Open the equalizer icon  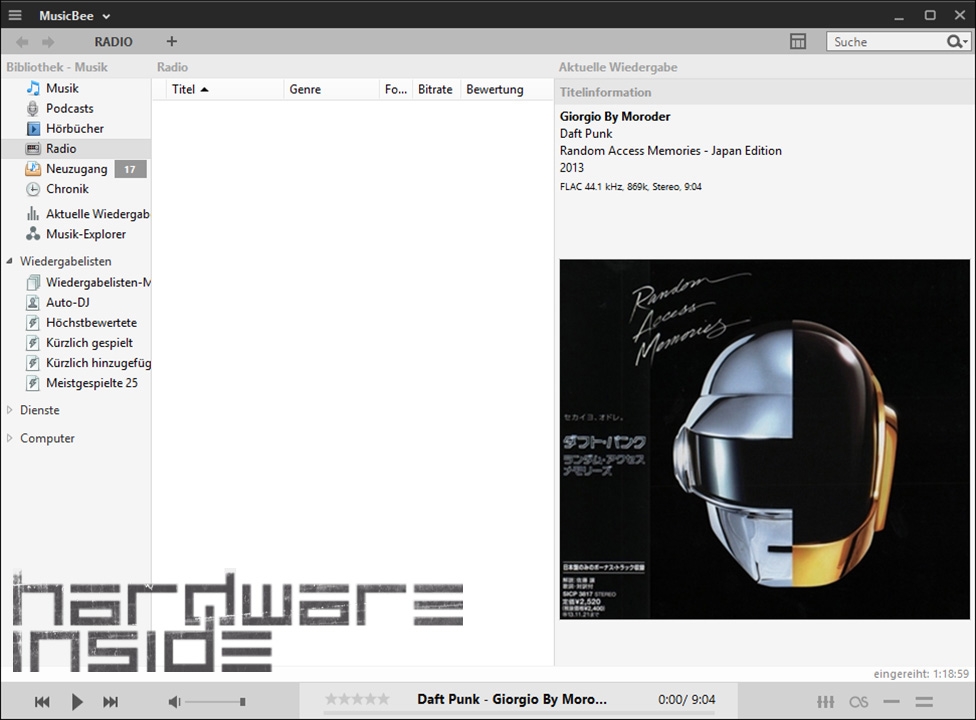[825, 702]
